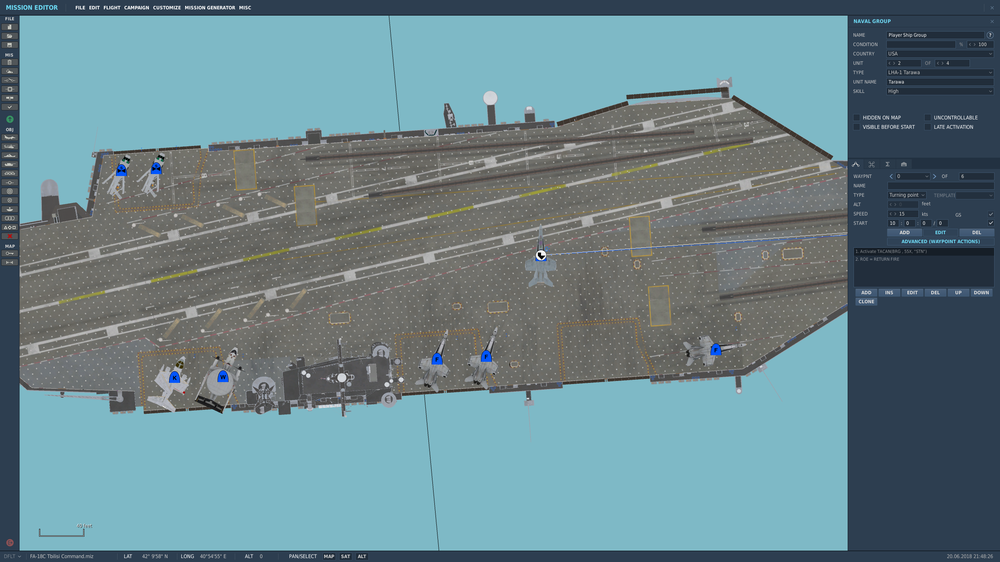Click the help question mark beside Name
This screenshot has height=562, width=1000.
990,35
